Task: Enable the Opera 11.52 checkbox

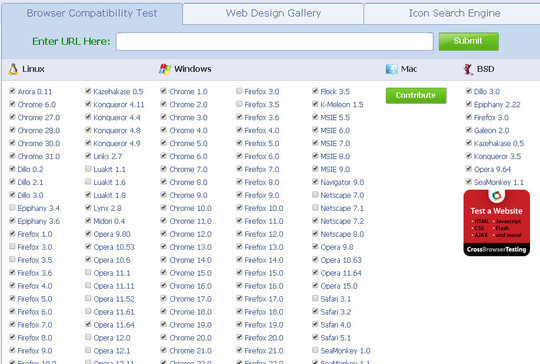Action: click(88, 298)
